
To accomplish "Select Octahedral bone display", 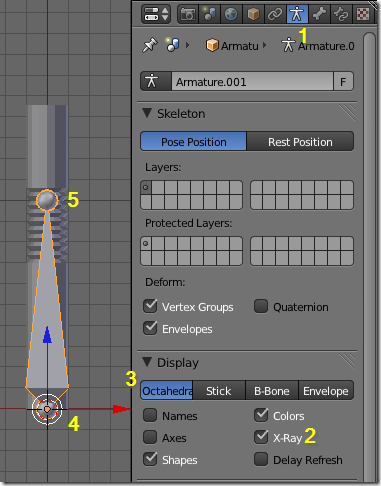I will click(x=167, y=391).
